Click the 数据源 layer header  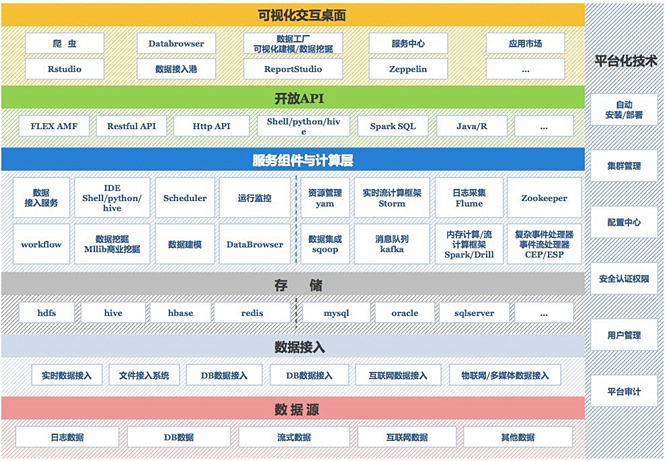tap(293, 408)
